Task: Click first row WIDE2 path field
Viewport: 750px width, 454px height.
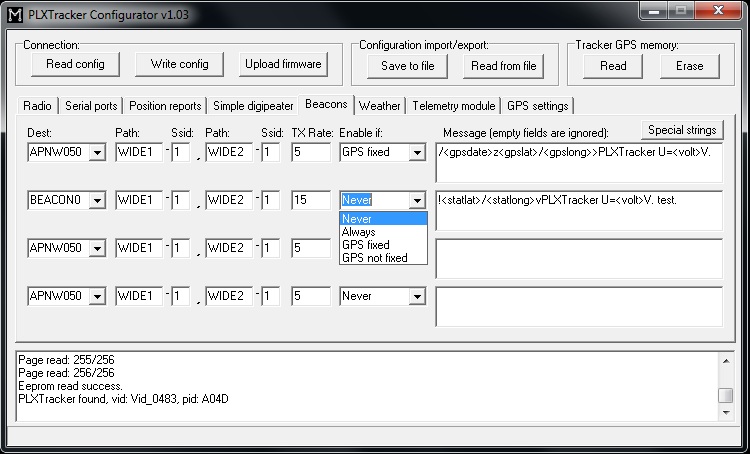Action: [x=229, y=152]
